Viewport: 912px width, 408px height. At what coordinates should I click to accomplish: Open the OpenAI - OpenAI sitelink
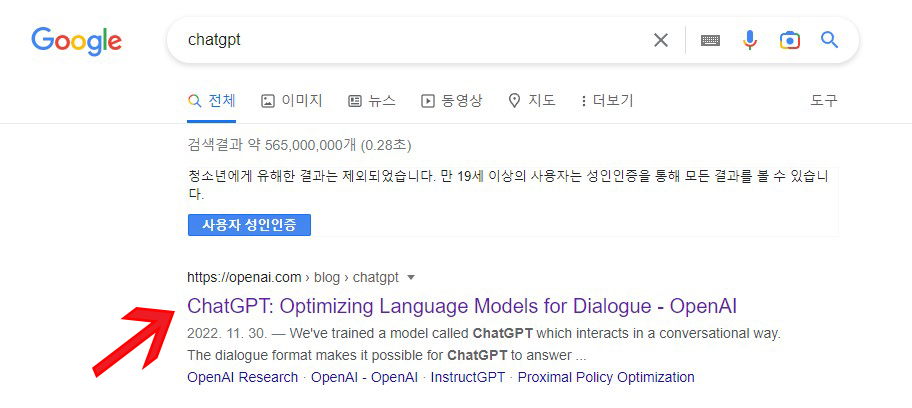tap(364, 377)
